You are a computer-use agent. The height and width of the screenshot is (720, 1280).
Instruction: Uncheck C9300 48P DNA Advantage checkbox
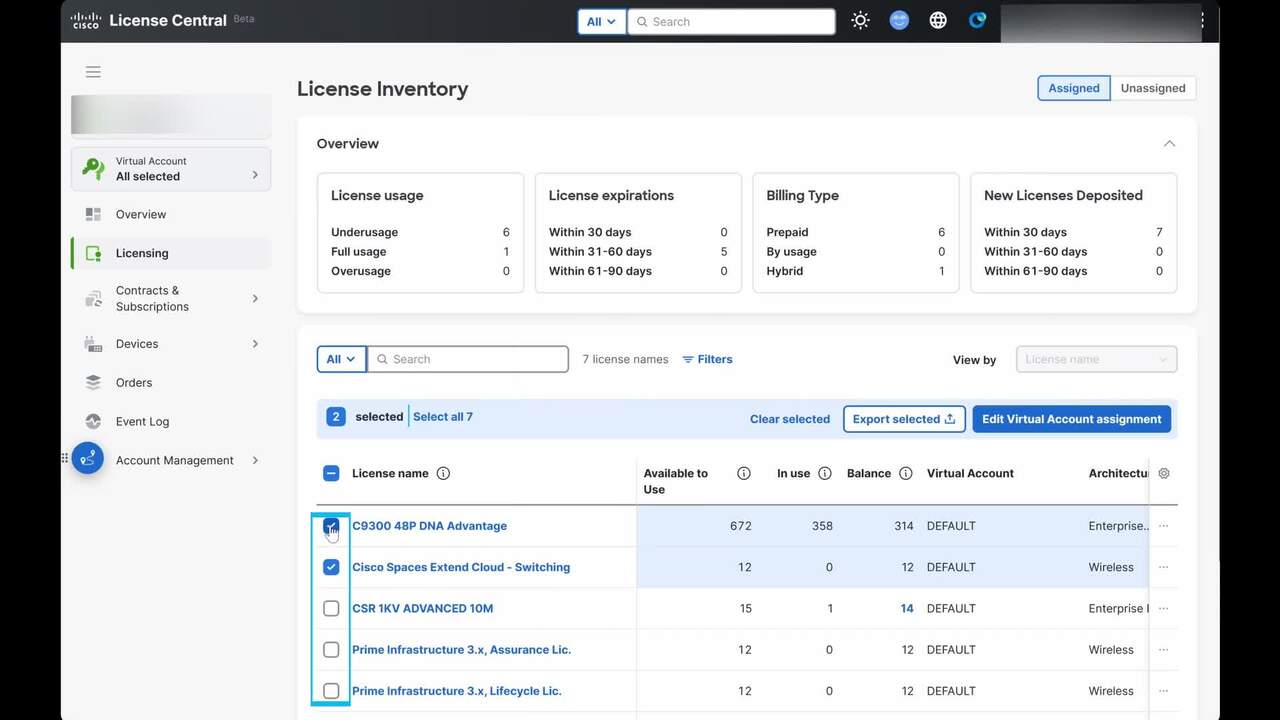coord(331,526)
